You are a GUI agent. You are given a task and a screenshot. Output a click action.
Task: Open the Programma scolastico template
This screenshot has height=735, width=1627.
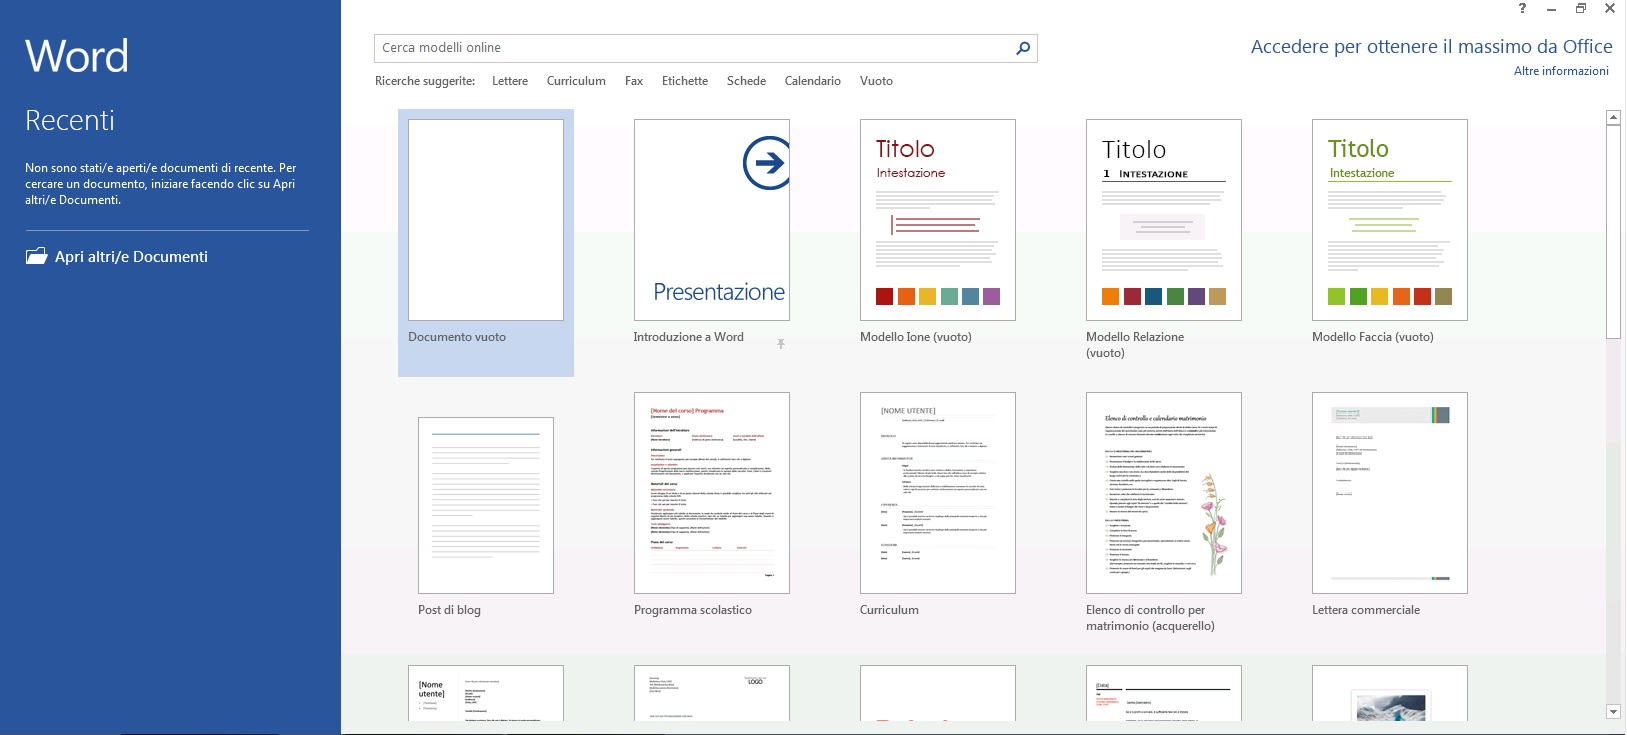pyautogui.click(x=712, y=493)
